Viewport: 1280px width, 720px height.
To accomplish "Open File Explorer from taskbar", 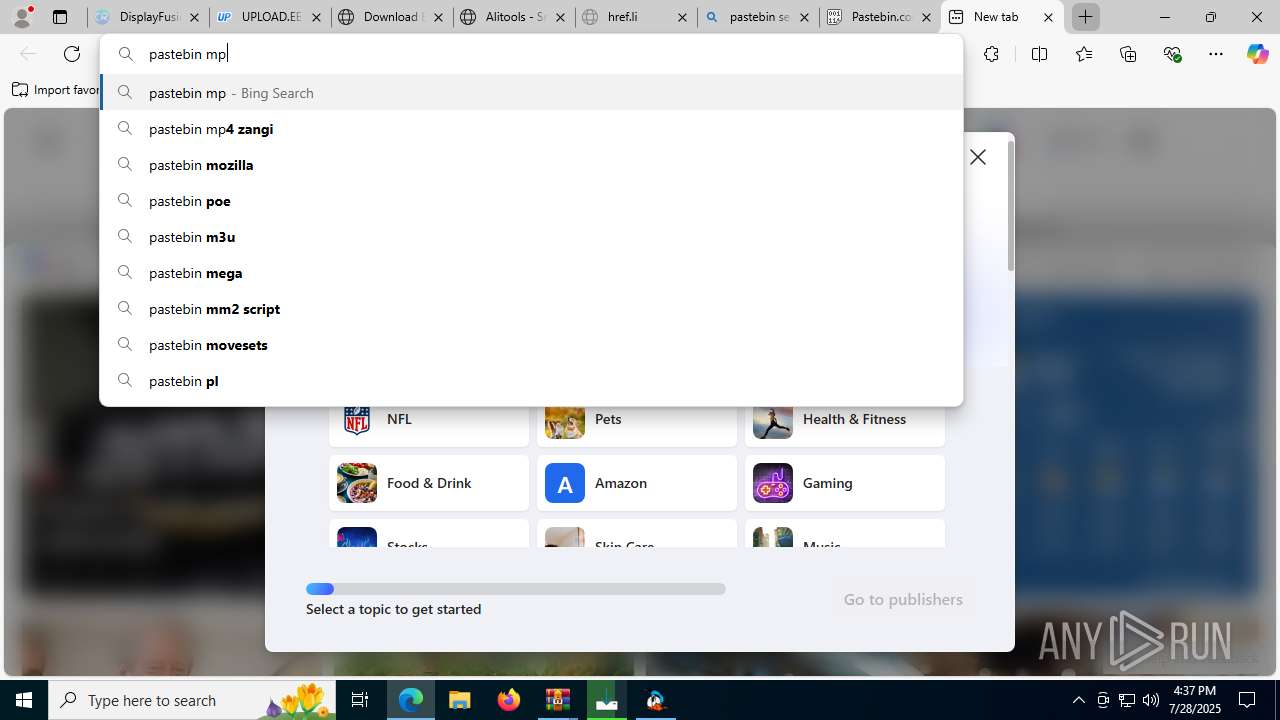I will pos(460,700).
